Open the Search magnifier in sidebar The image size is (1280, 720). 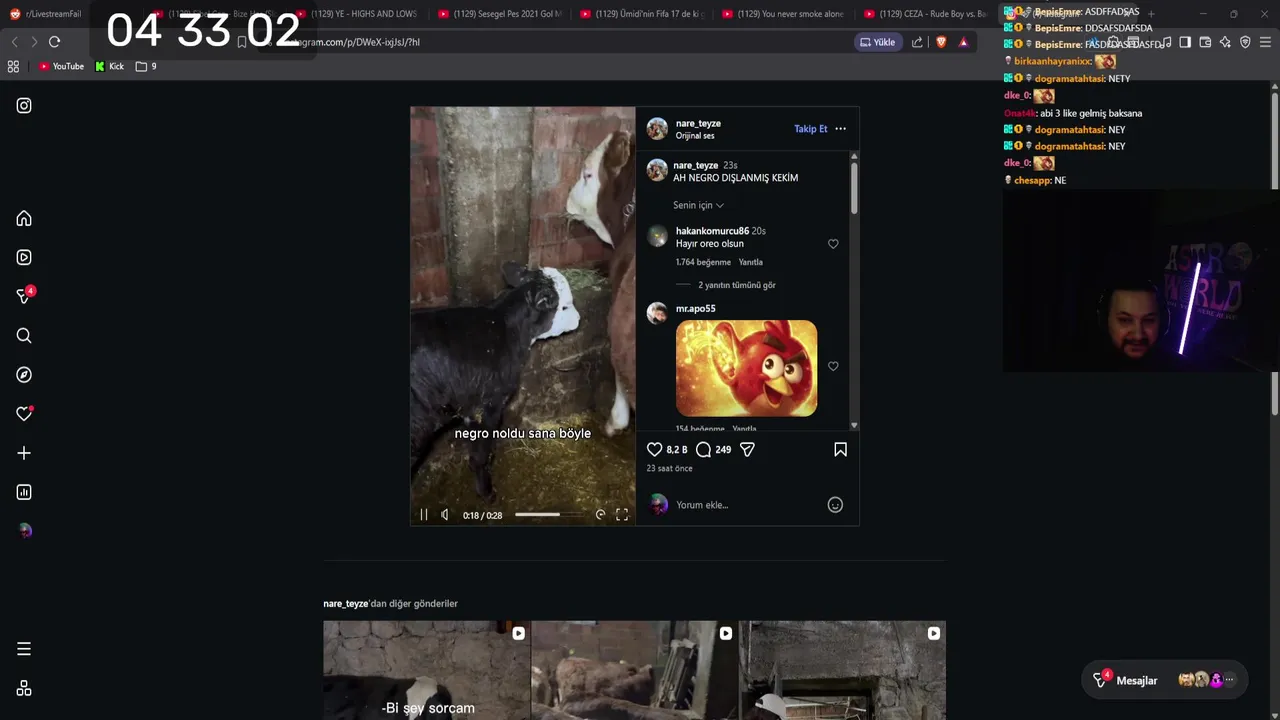click(x=24, y=335)
